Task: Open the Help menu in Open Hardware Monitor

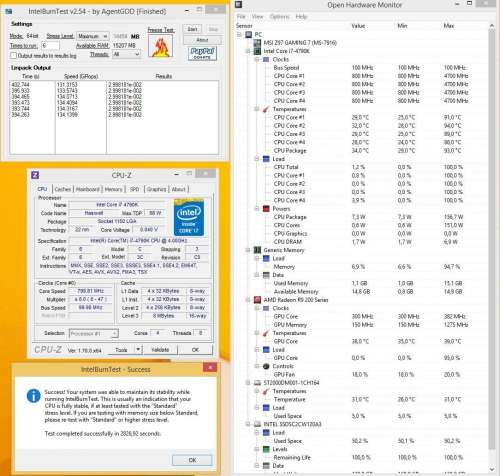Action: 301,17
